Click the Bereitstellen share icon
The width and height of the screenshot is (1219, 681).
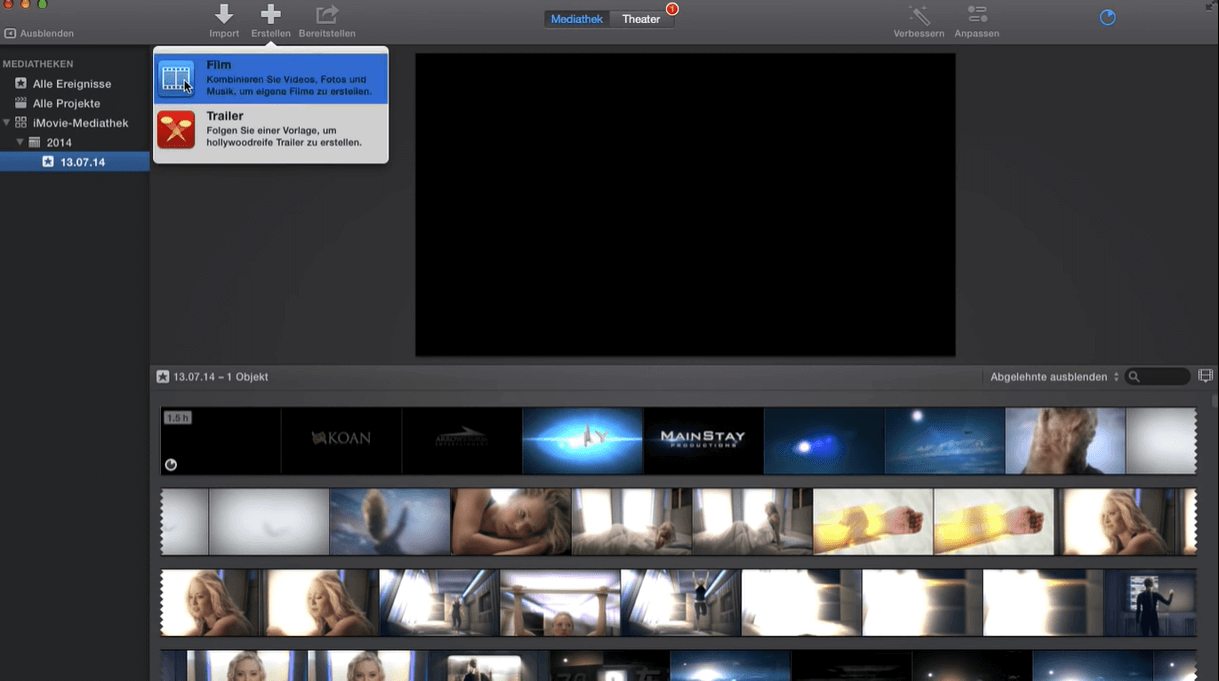(x=327, y=14)
